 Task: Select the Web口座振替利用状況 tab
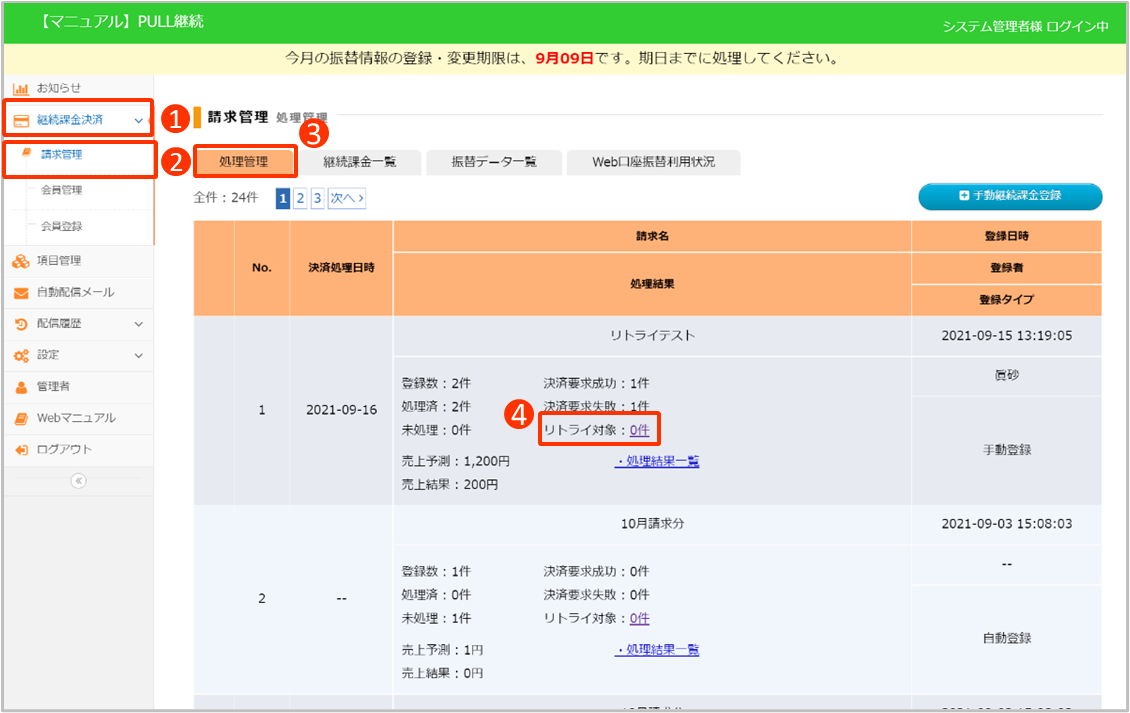tap(653, 162)
